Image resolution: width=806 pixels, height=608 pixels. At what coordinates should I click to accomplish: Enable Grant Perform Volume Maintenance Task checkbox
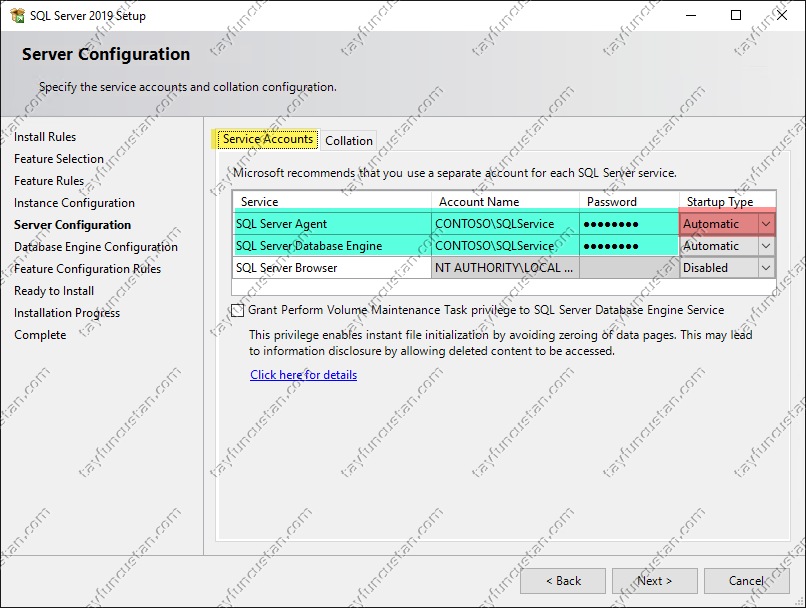237,310
